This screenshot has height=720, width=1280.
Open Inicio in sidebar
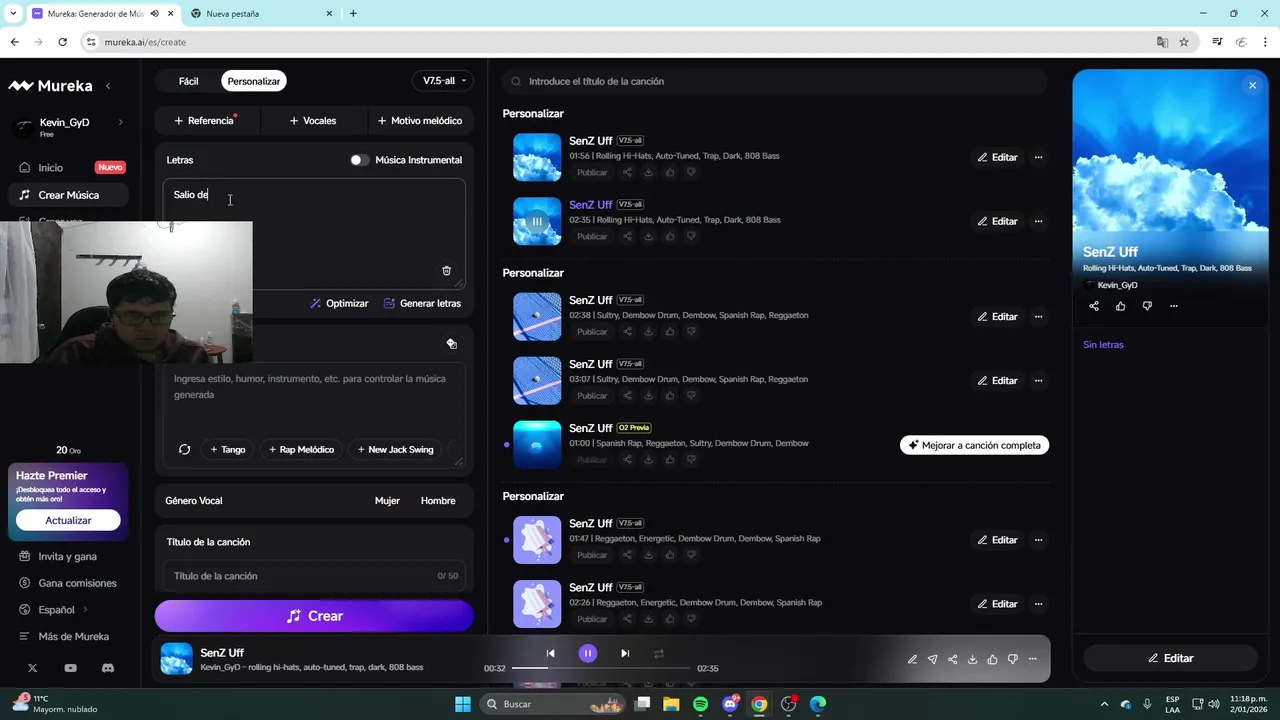coord(70,168)
